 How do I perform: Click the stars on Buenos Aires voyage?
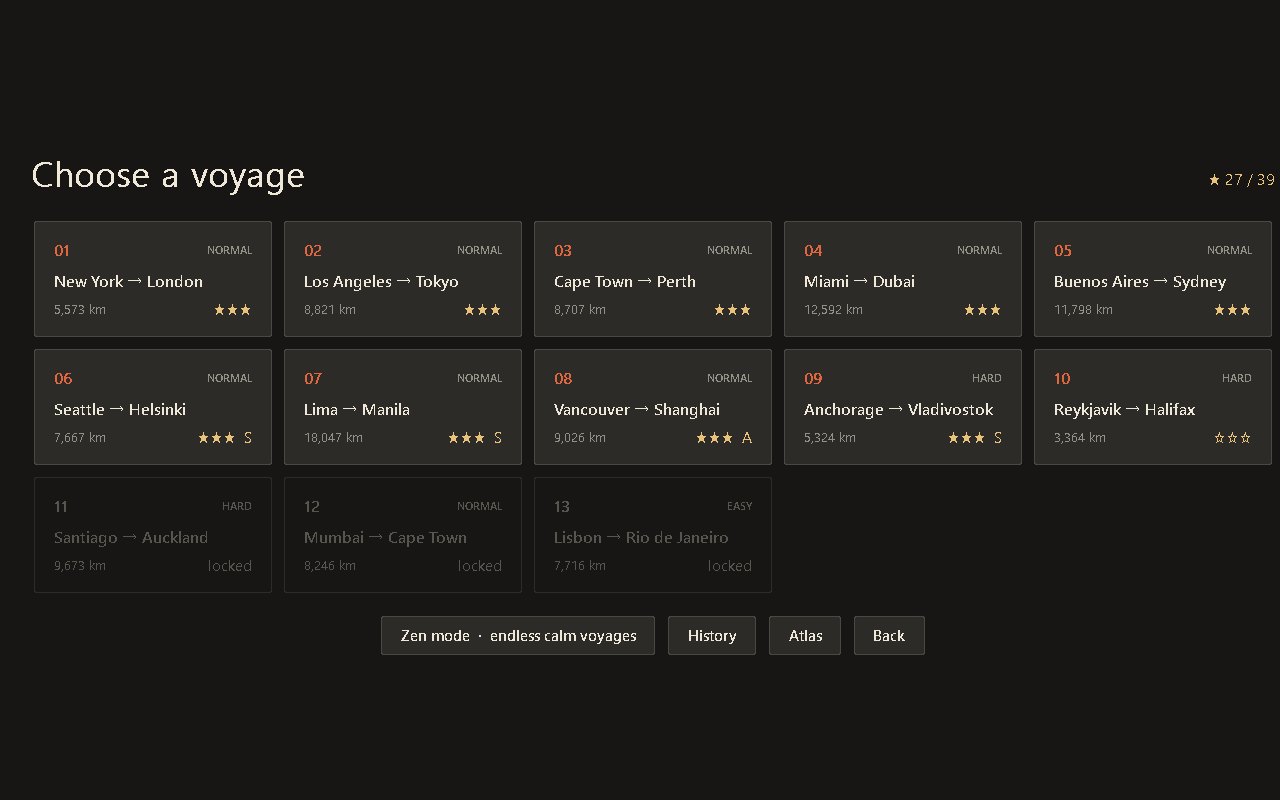[x=1232, y=310]
